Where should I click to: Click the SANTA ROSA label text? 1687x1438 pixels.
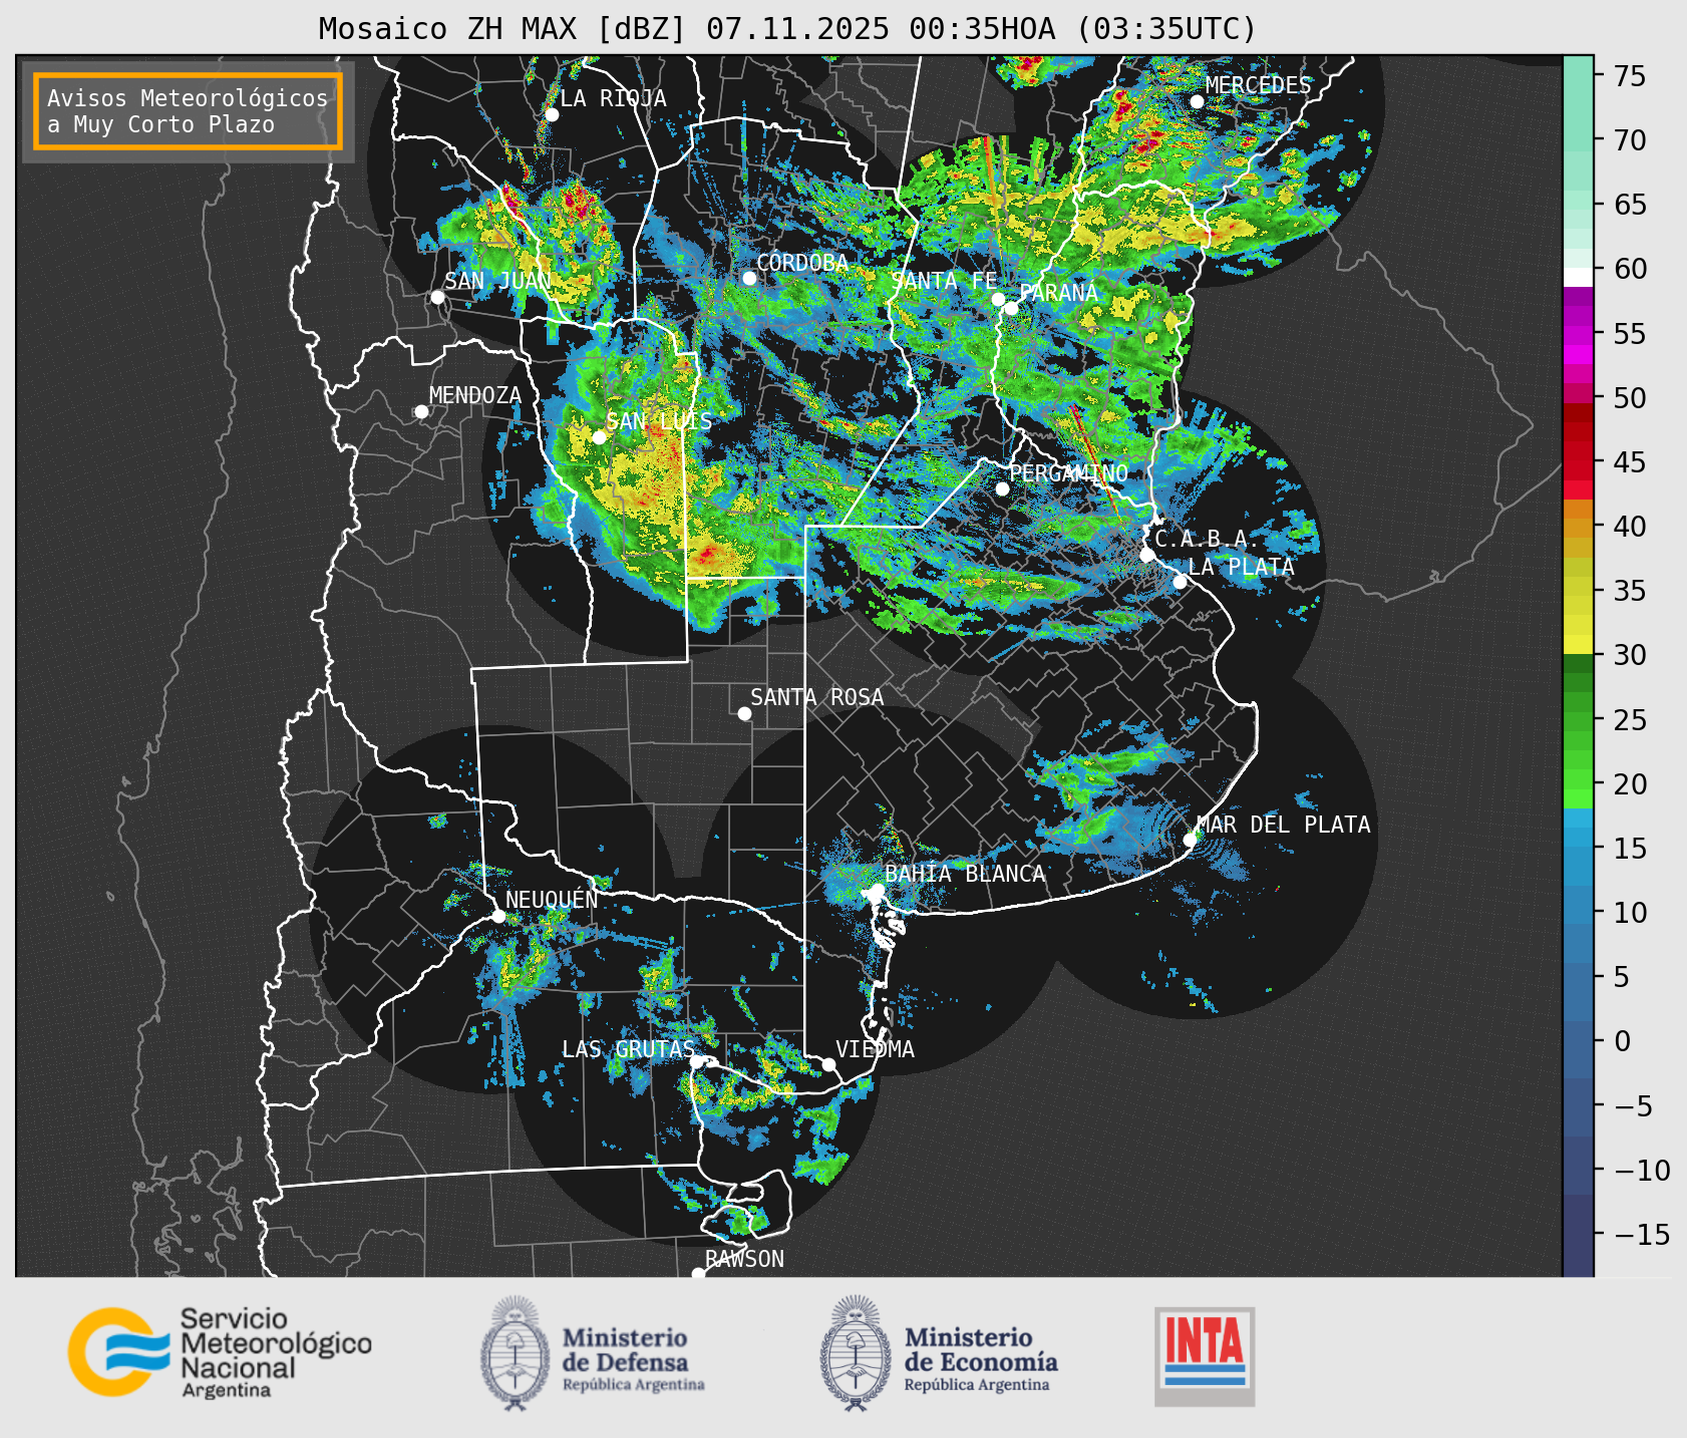click(817, 698)
